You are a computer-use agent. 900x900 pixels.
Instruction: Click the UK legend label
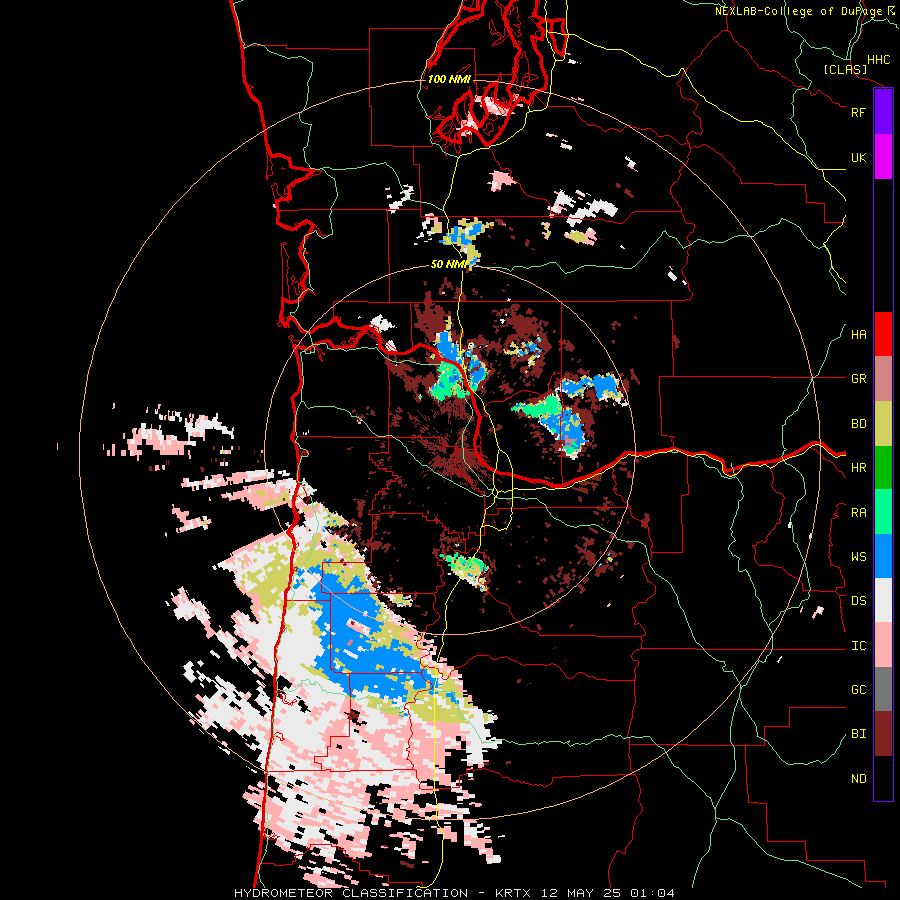(x=858, y=157)
